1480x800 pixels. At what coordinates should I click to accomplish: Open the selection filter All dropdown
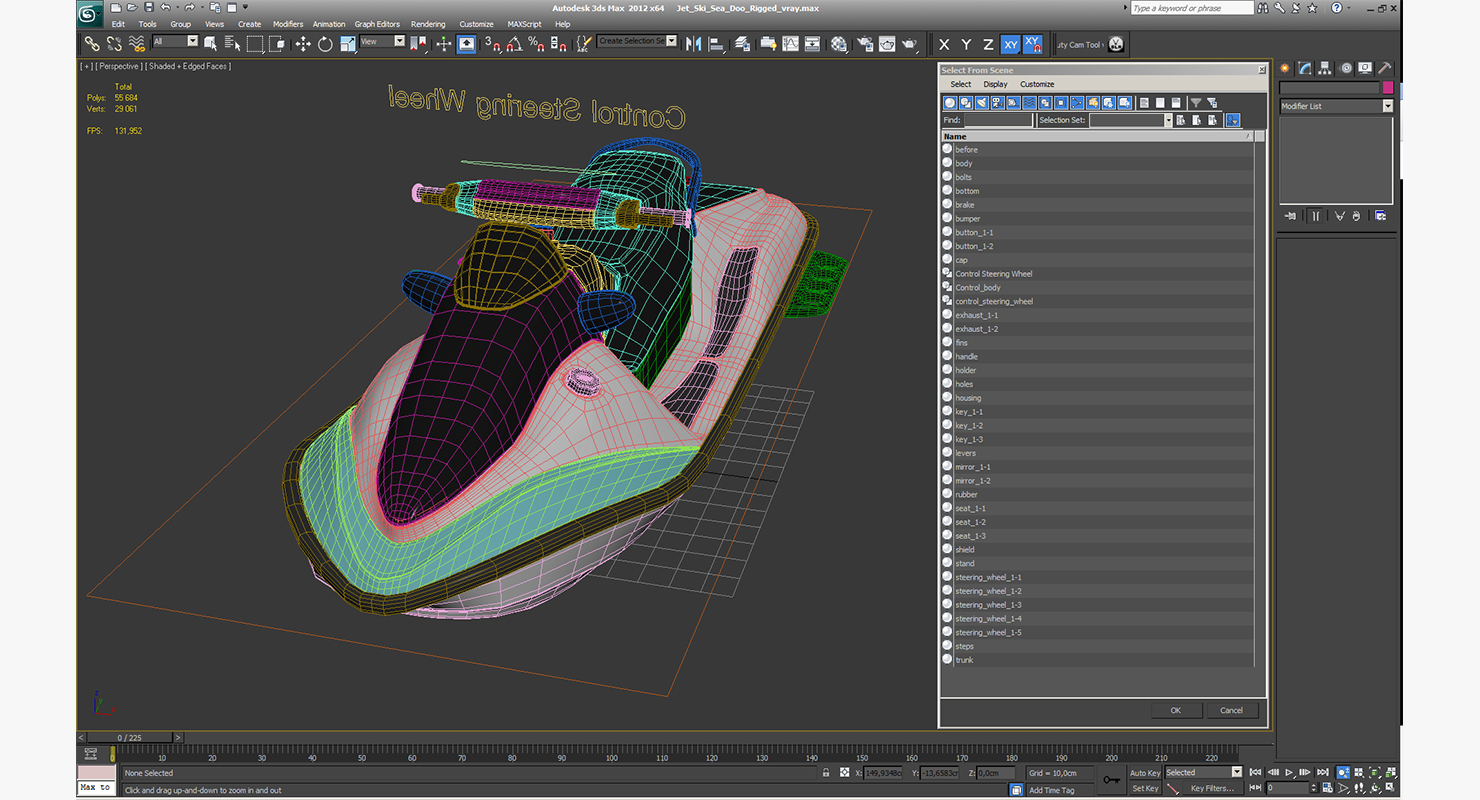(x=175, y=42)
